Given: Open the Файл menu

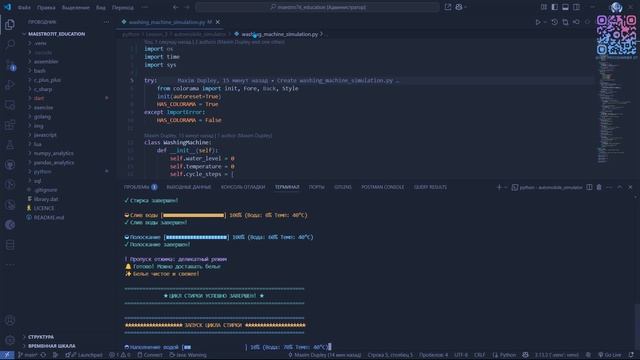Looking at the screenshot, I should pos(24,7).
